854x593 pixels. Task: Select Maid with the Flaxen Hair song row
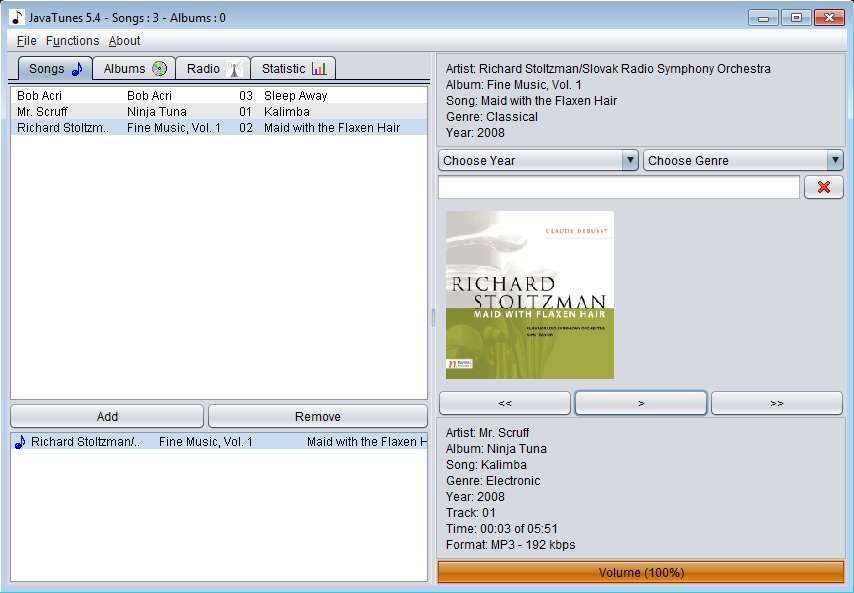219,127
